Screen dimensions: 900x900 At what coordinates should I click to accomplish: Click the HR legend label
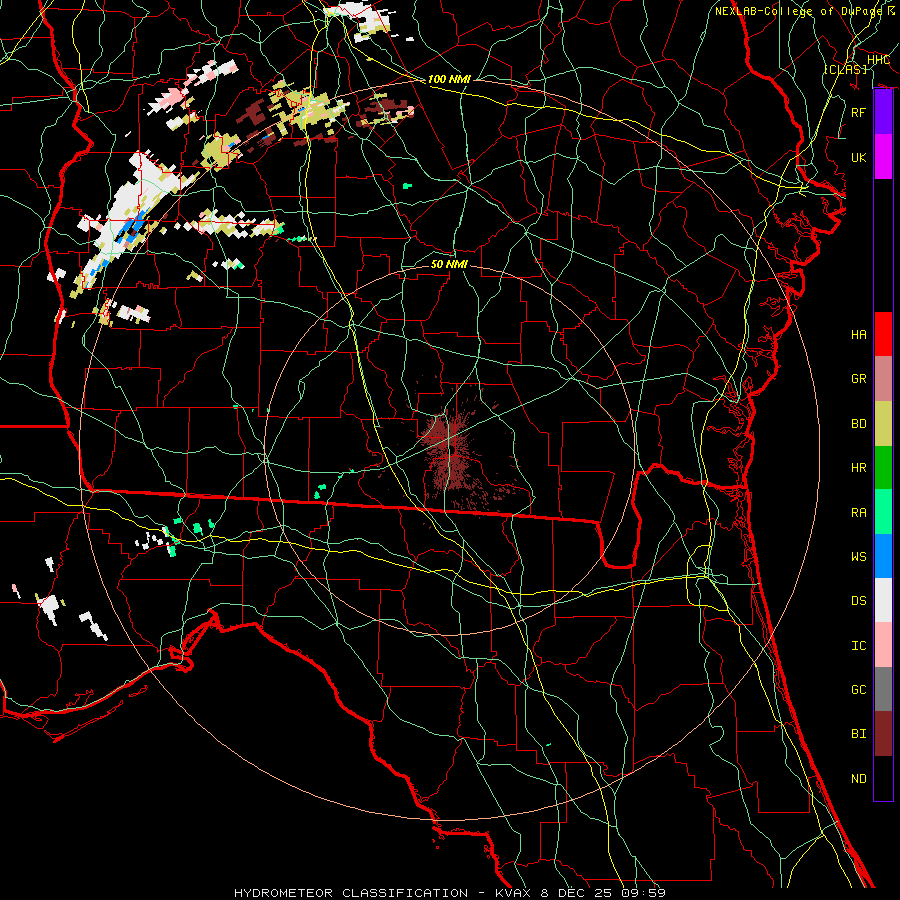point(859,468)
